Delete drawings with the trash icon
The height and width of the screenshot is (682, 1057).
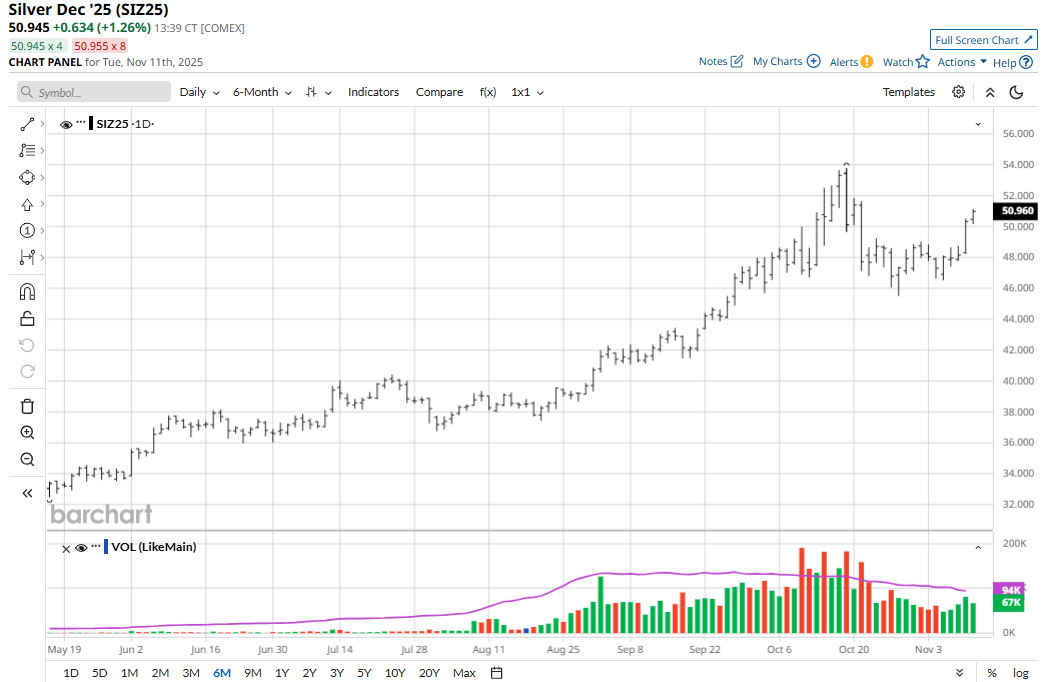click(x=27, y=406)
